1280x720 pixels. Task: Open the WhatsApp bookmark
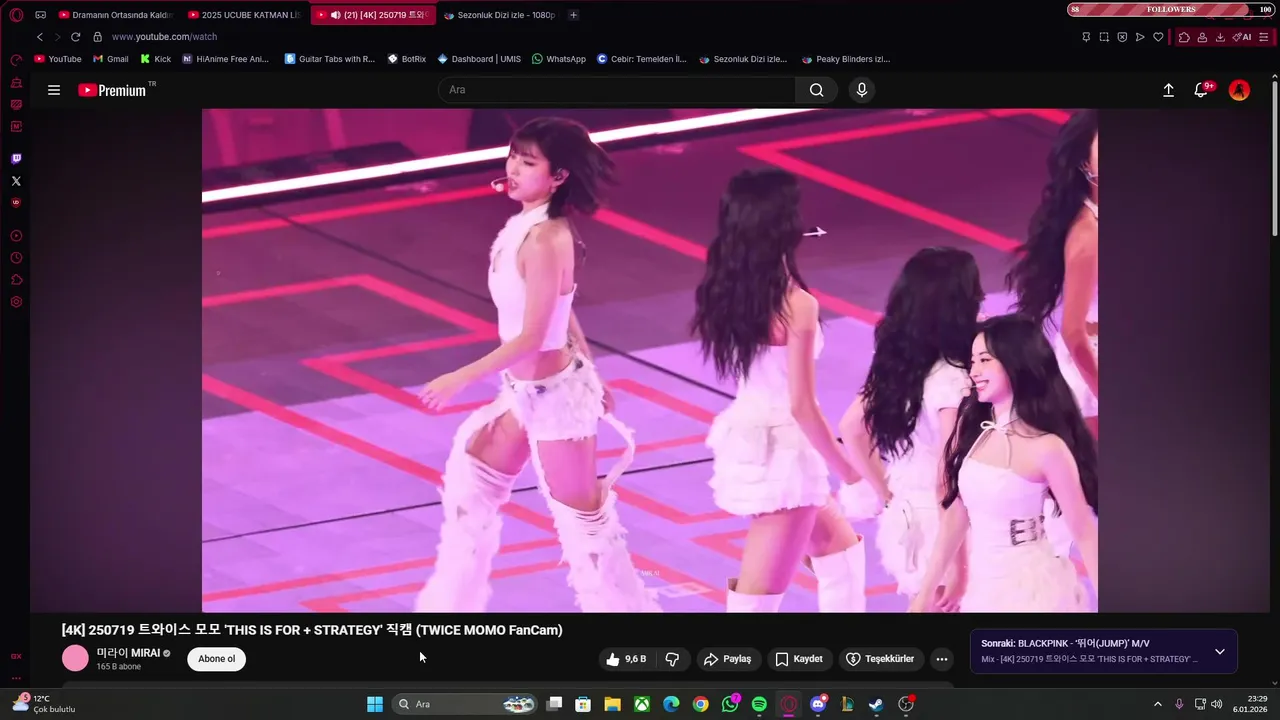point(558,59)
